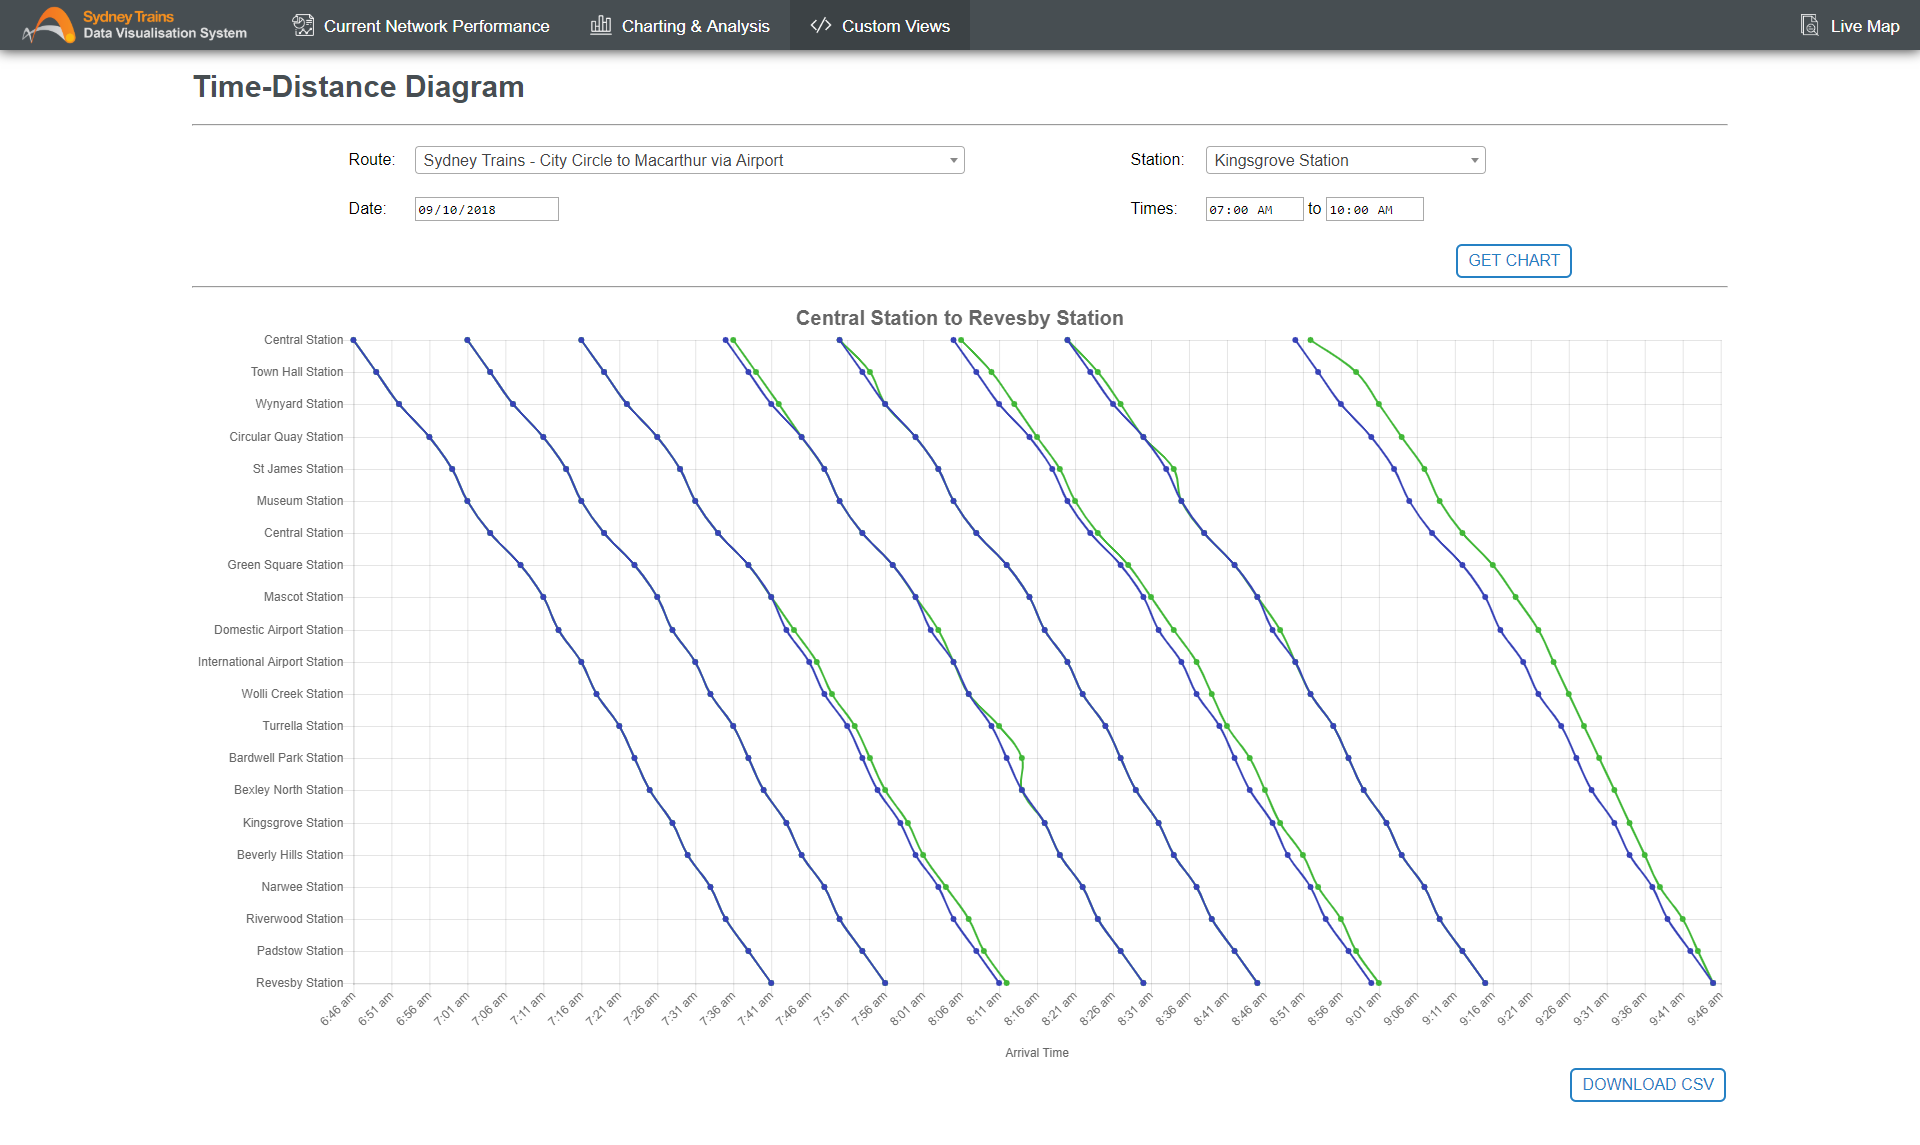Click the 8:01 am time axis label

coord(908,1009)
